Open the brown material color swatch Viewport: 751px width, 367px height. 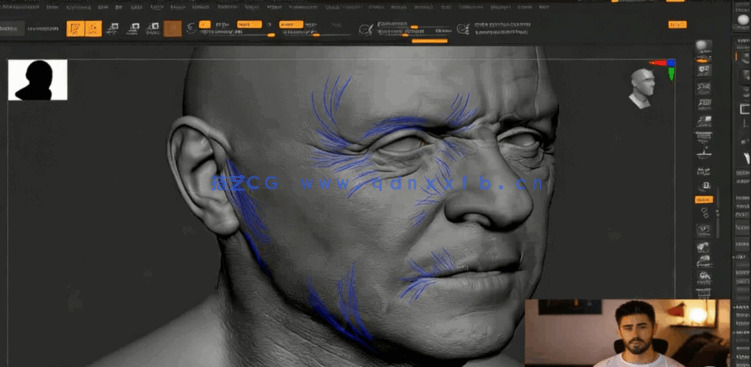coord(172,29)
